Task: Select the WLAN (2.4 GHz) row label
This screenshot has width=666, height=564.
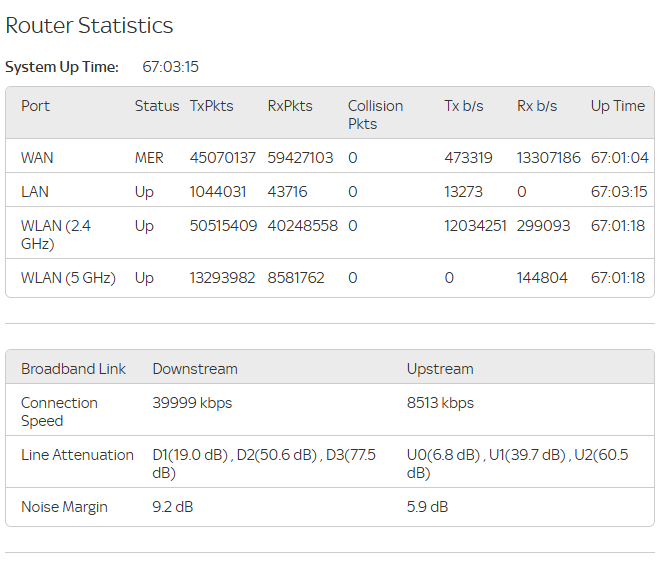Action: [56, 235]
